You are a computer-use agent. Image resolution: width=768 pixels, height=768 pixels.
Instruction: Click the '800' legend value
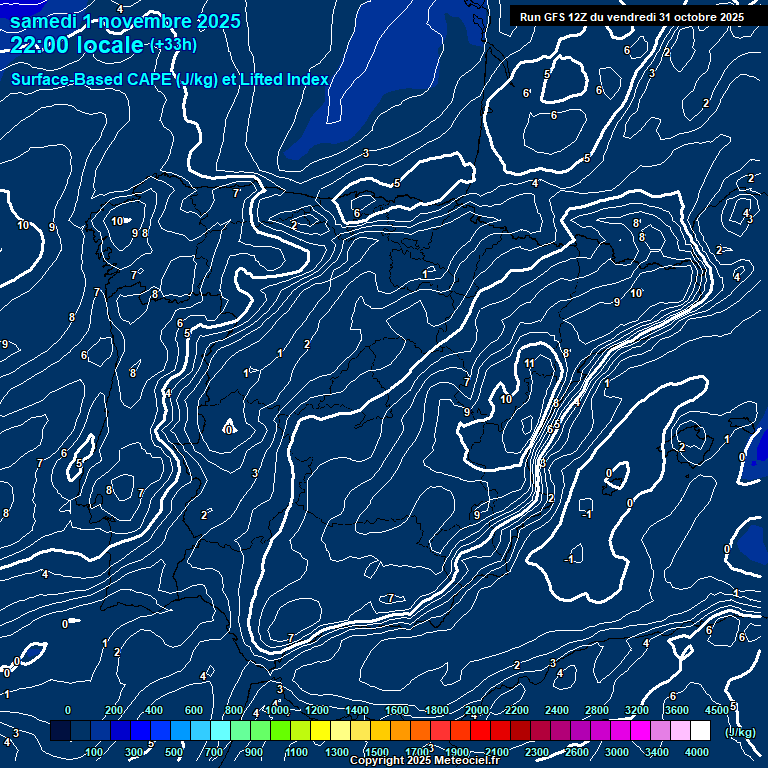[x=234, y=710]
